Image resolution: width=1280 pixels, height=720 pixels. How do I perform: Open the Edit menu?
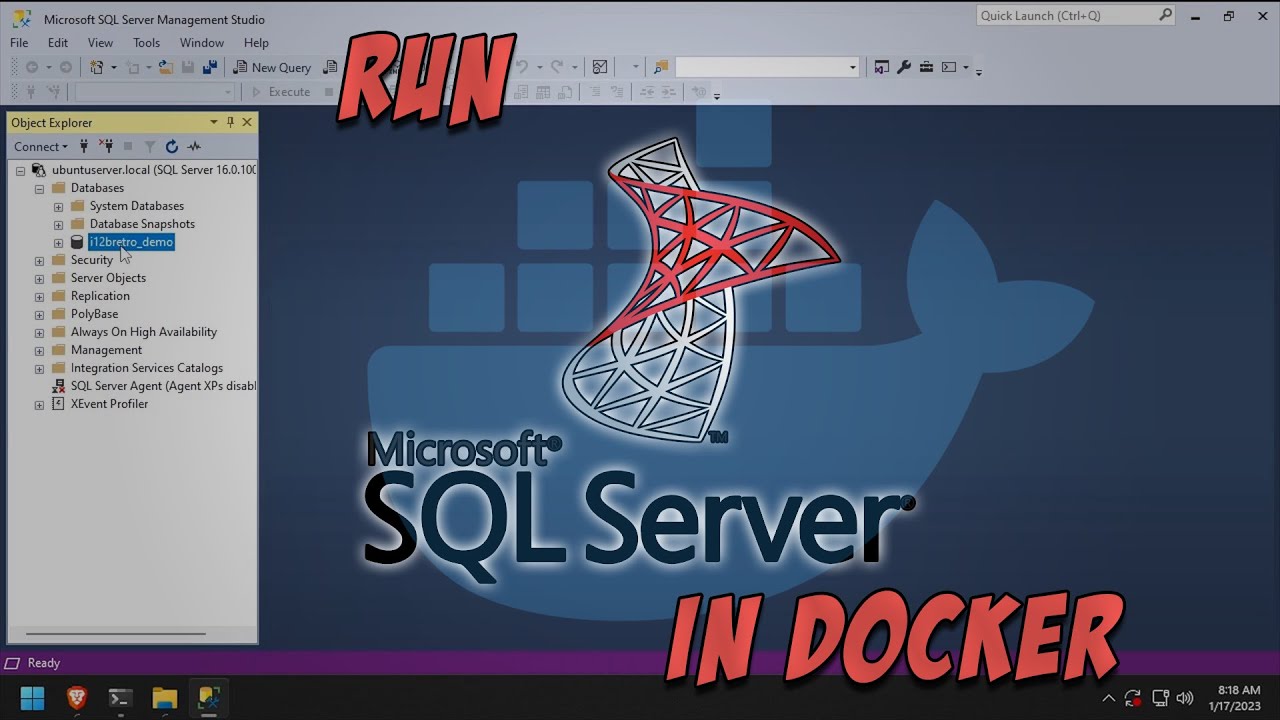coord(58,43)
